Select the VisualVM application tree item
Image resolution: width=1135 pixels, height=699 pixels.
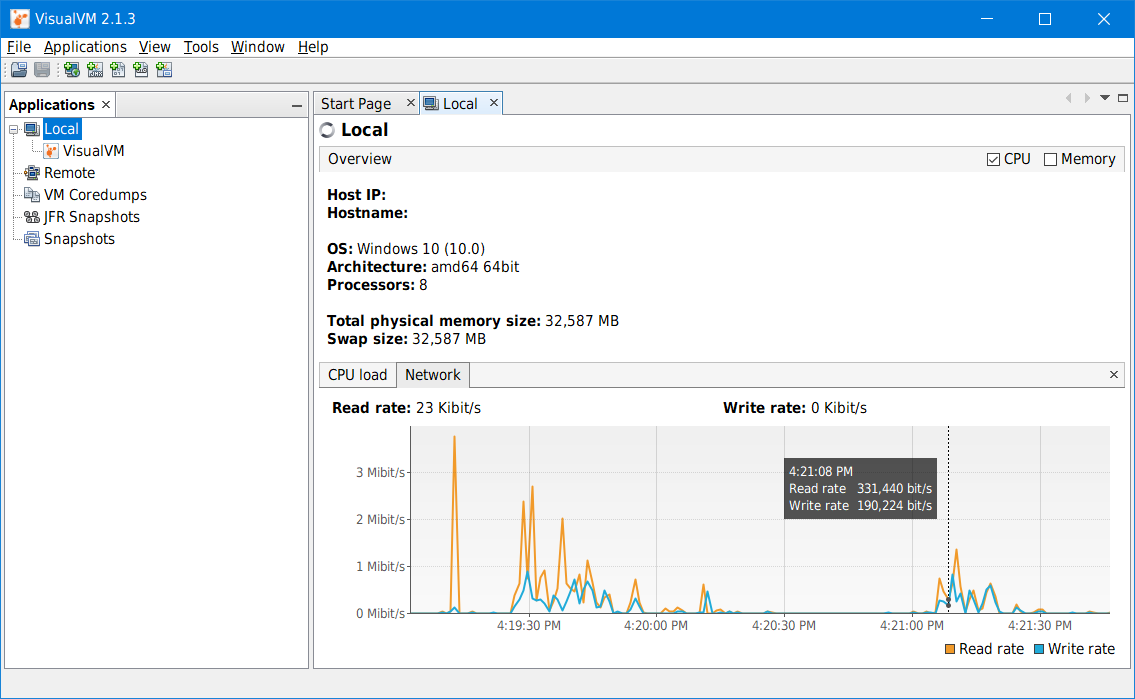[93, 151]
